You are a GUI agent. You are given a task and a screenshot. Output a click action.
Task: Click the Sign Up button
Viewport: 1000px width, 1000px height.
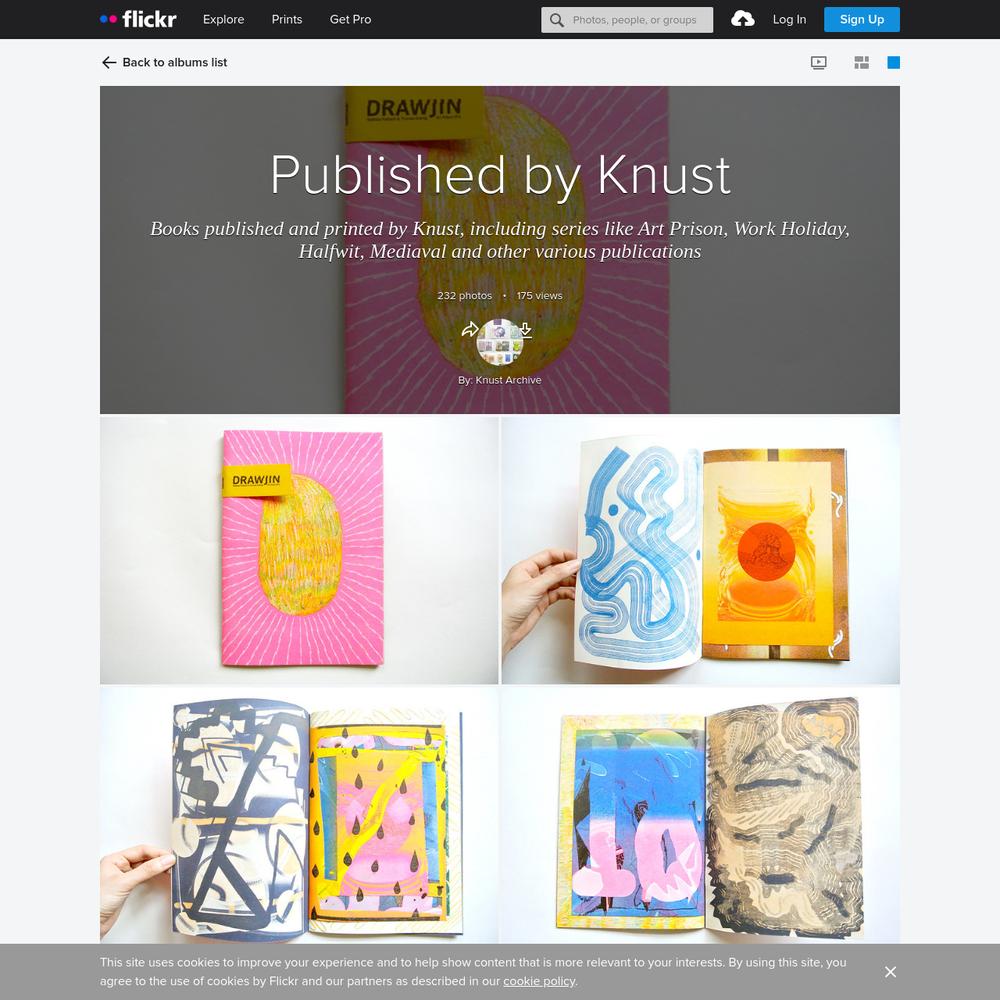click(x=862, y=19)
